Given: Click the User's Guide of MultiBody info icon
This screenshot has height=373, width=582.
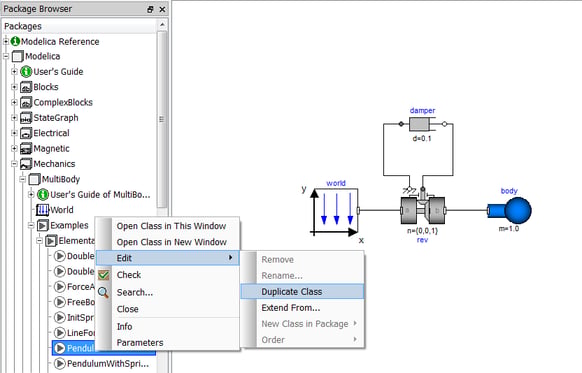Looking at the screenshot, I should (x=43, y=194).
